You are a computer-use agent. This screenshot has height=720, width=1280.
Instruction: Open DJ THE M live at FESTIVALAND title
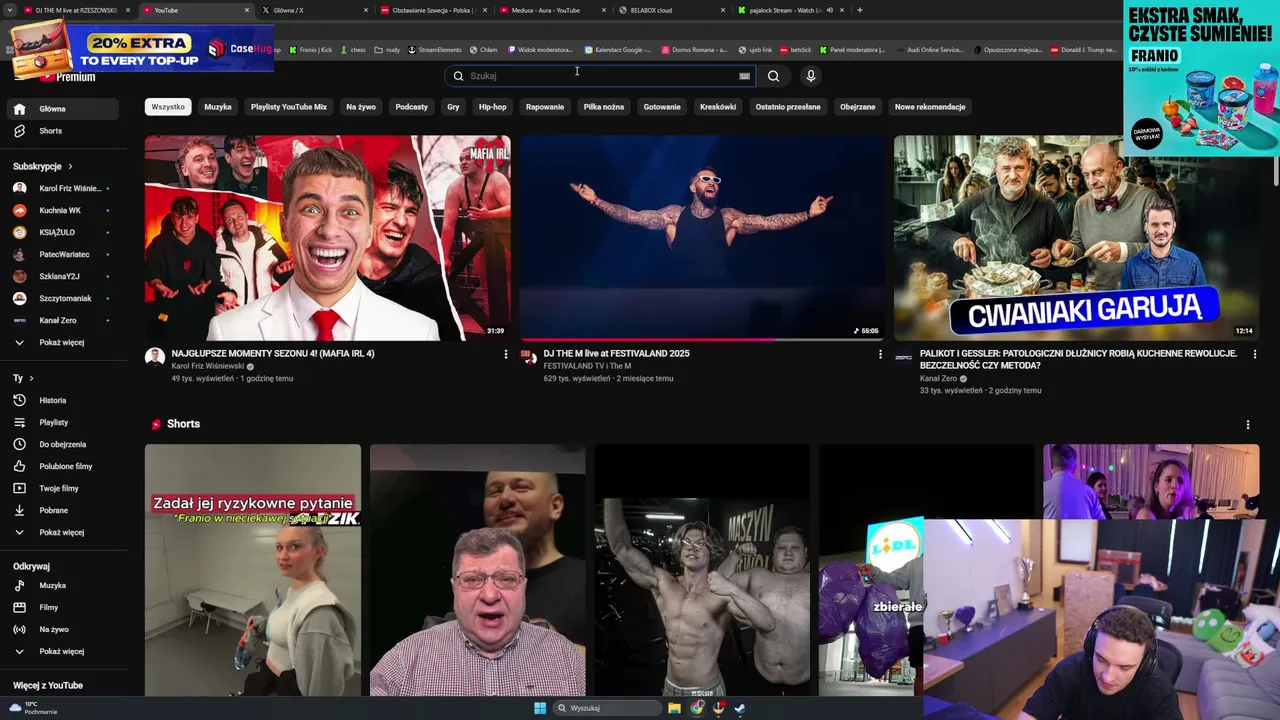(616, 354)
